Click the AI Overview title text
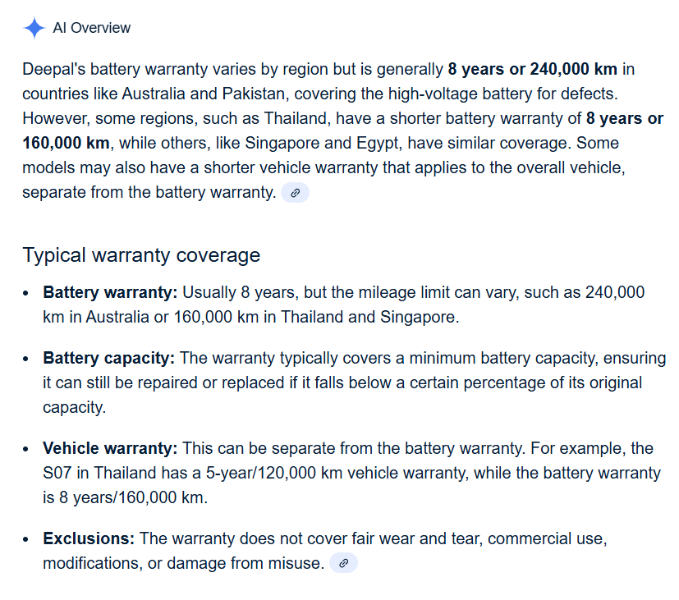The width and height of the screenshot is (679, 600). (91, 28)
